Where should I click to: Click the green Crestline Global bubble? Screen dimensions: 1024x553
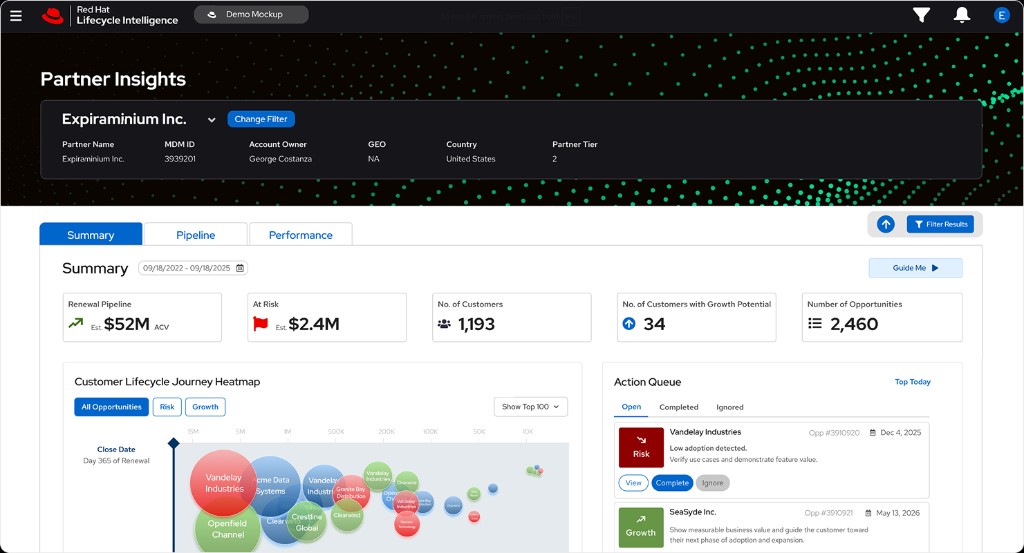[x=306, y=522]
